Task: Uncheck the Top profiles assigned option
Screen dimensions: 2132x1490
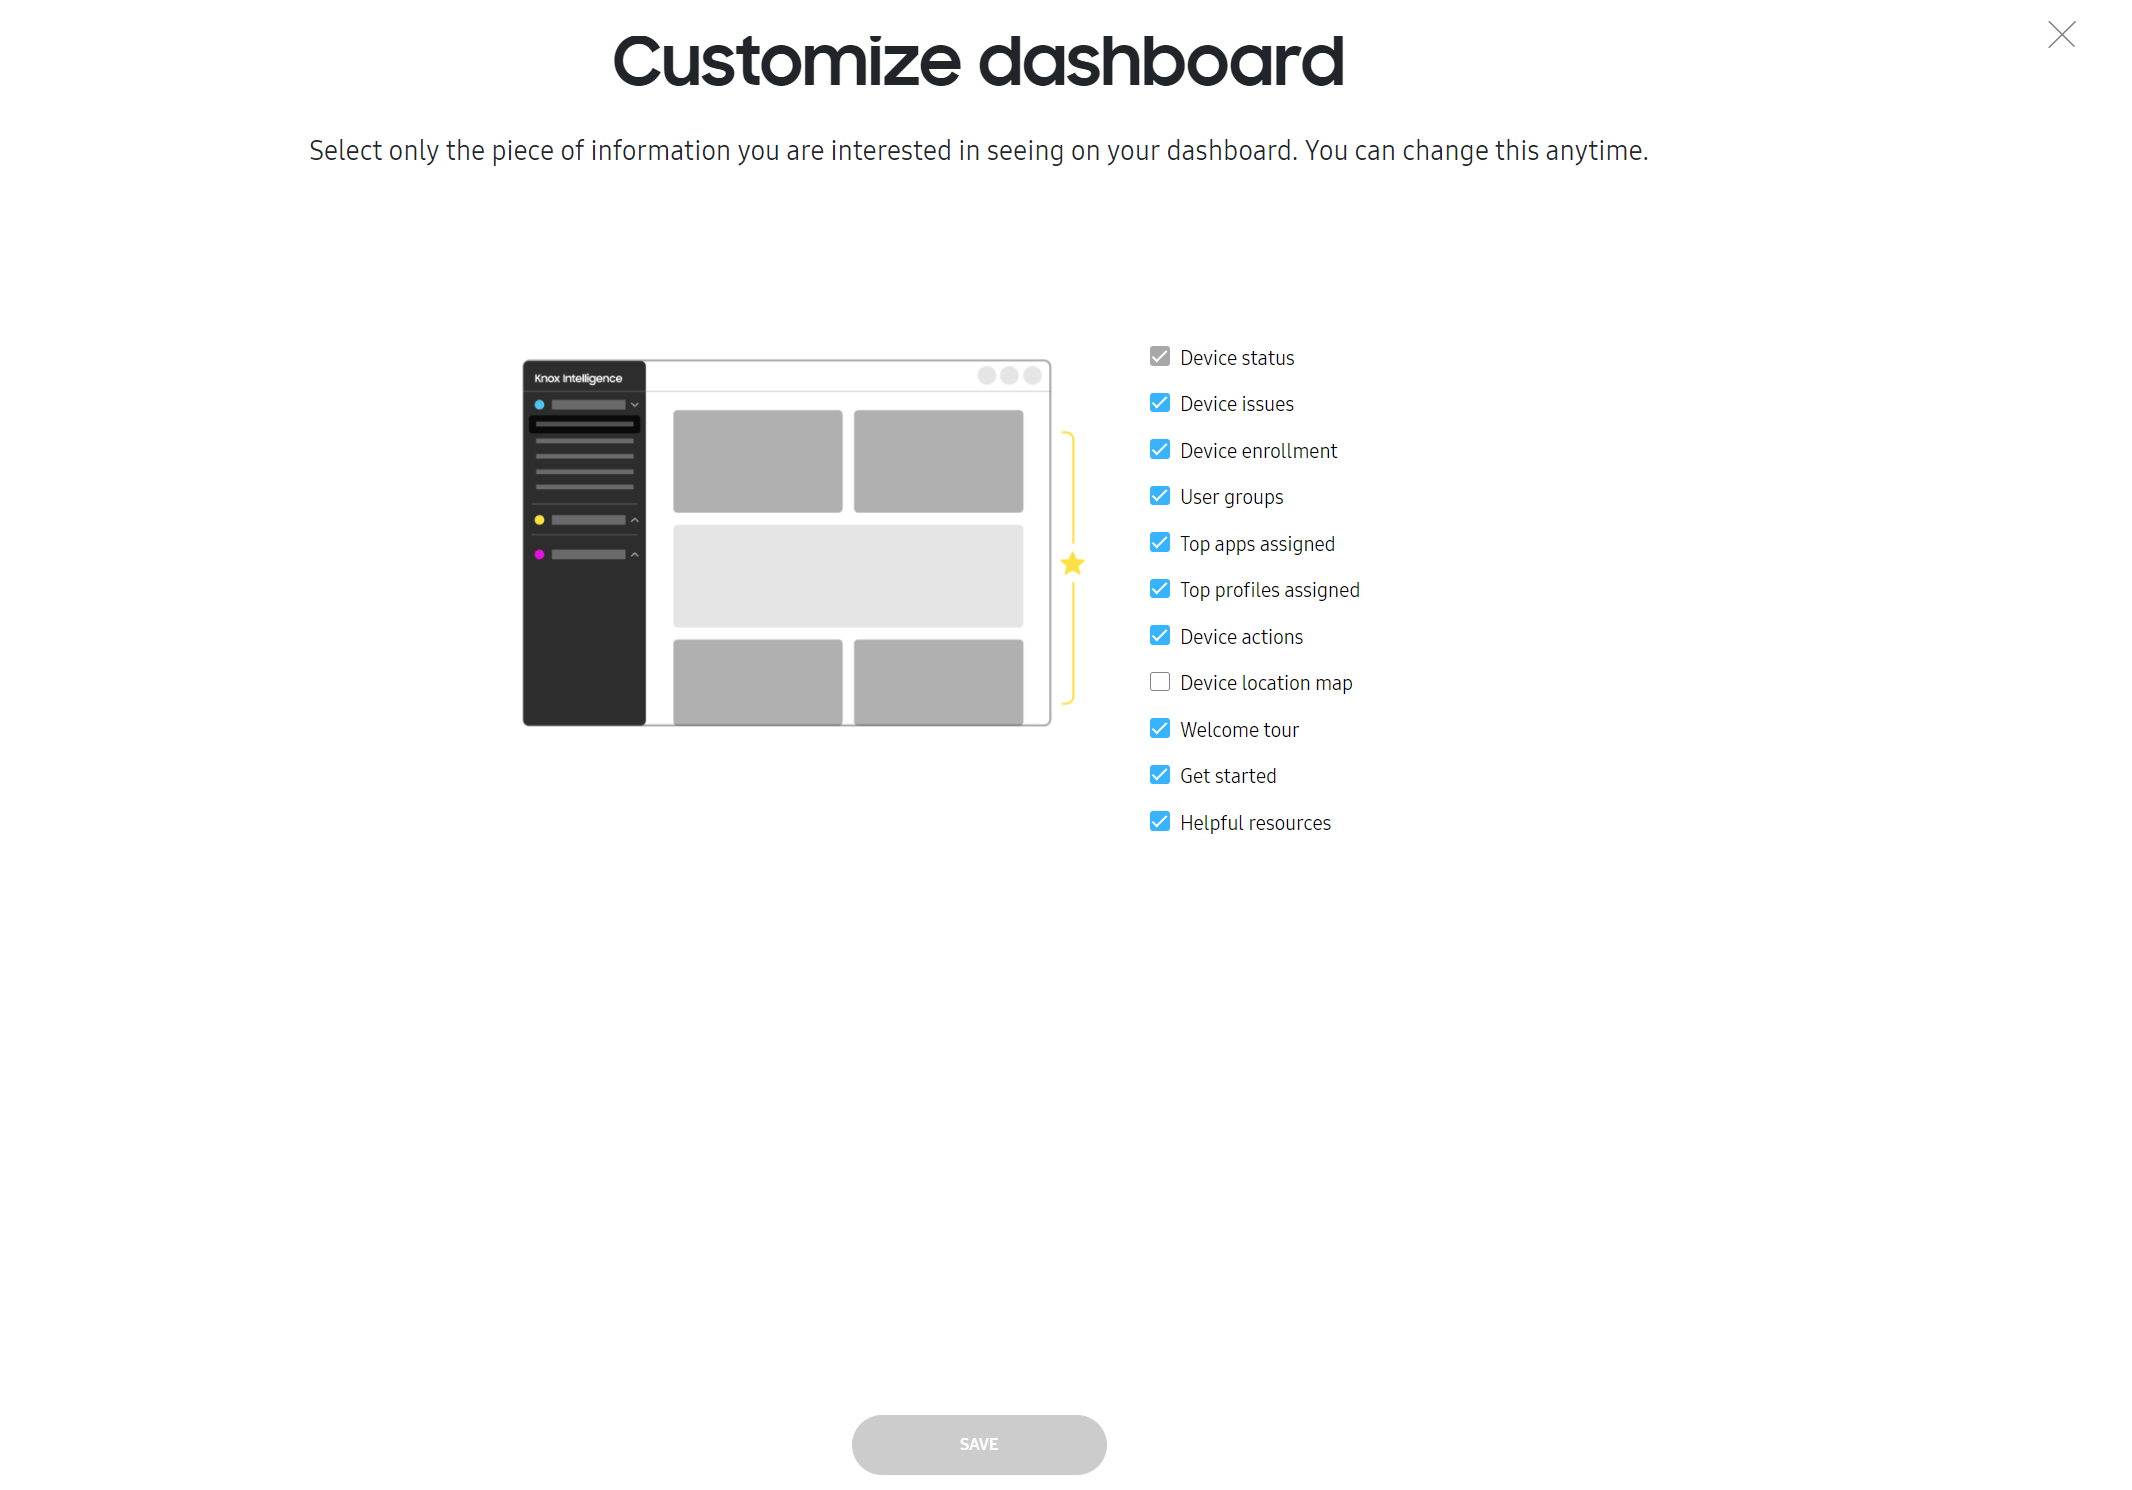Action: 1160,590
